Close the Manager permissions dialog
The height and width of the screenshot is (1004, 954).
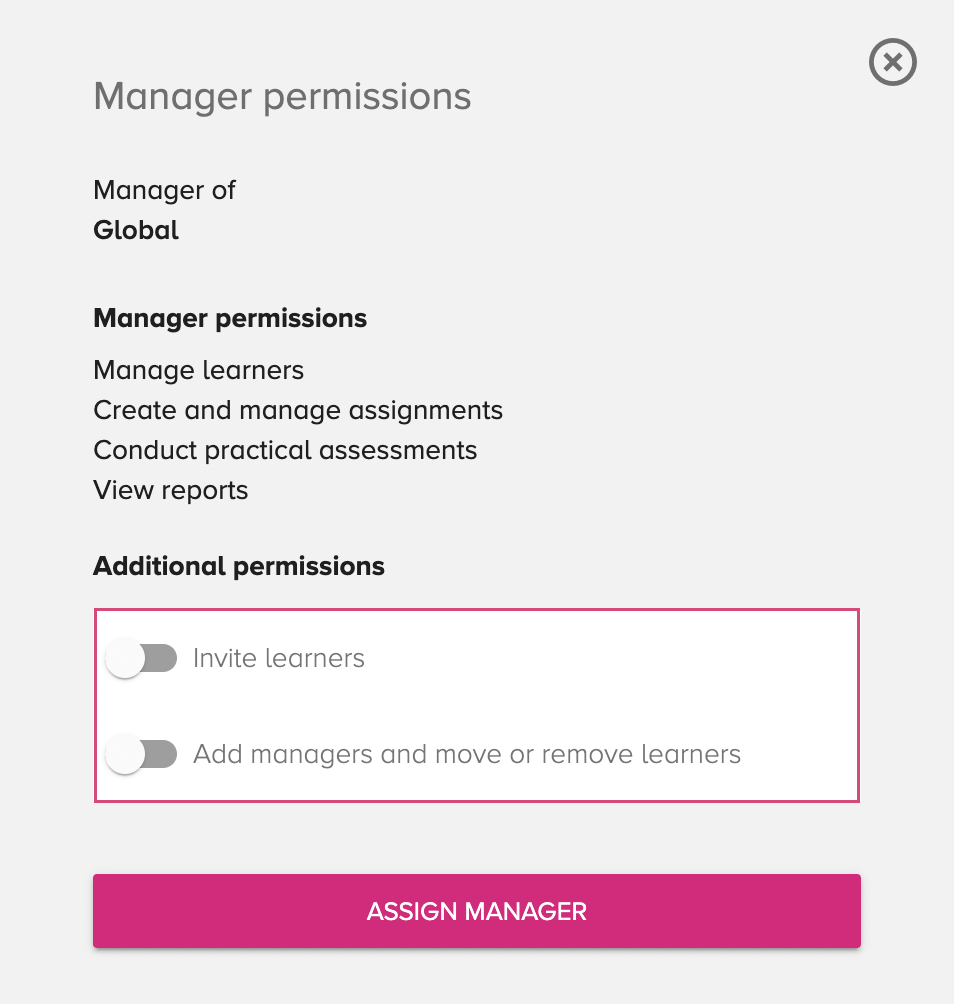(x=893, y=62)
